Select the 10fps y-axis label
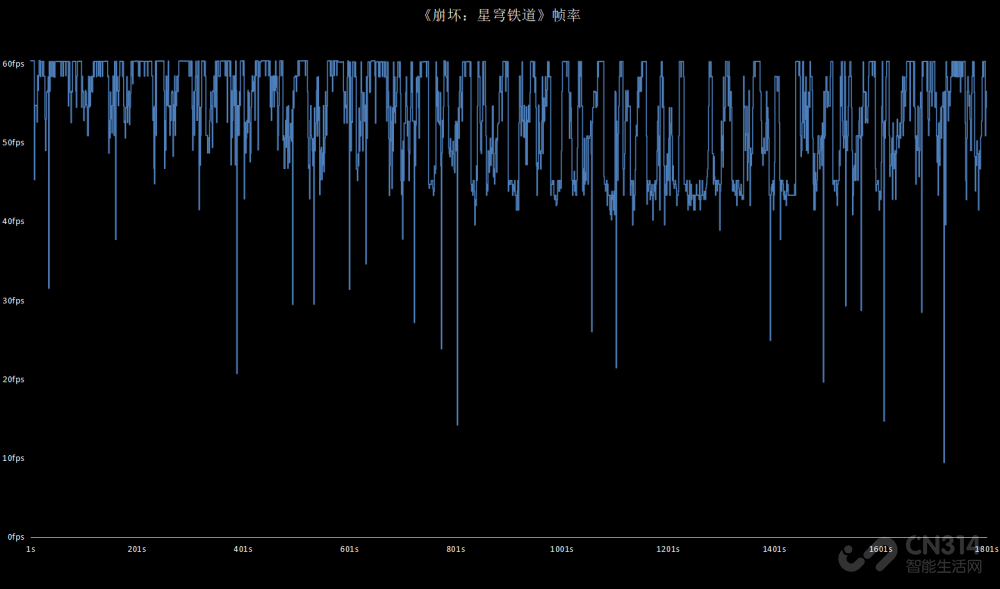This screenshot has width=1000, height=589. 13,458
